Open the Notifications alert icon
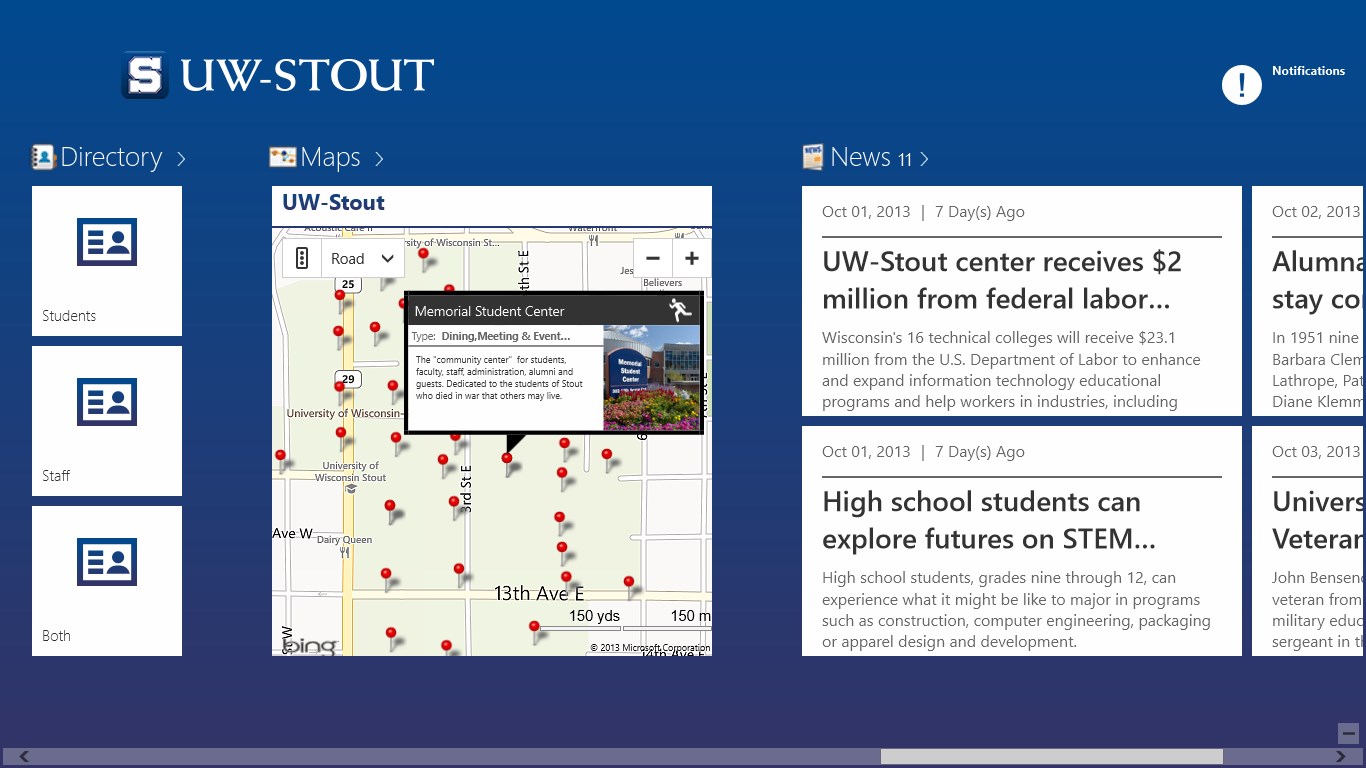The height and width of the screenshot is (768, 1366). (1241, 84)
